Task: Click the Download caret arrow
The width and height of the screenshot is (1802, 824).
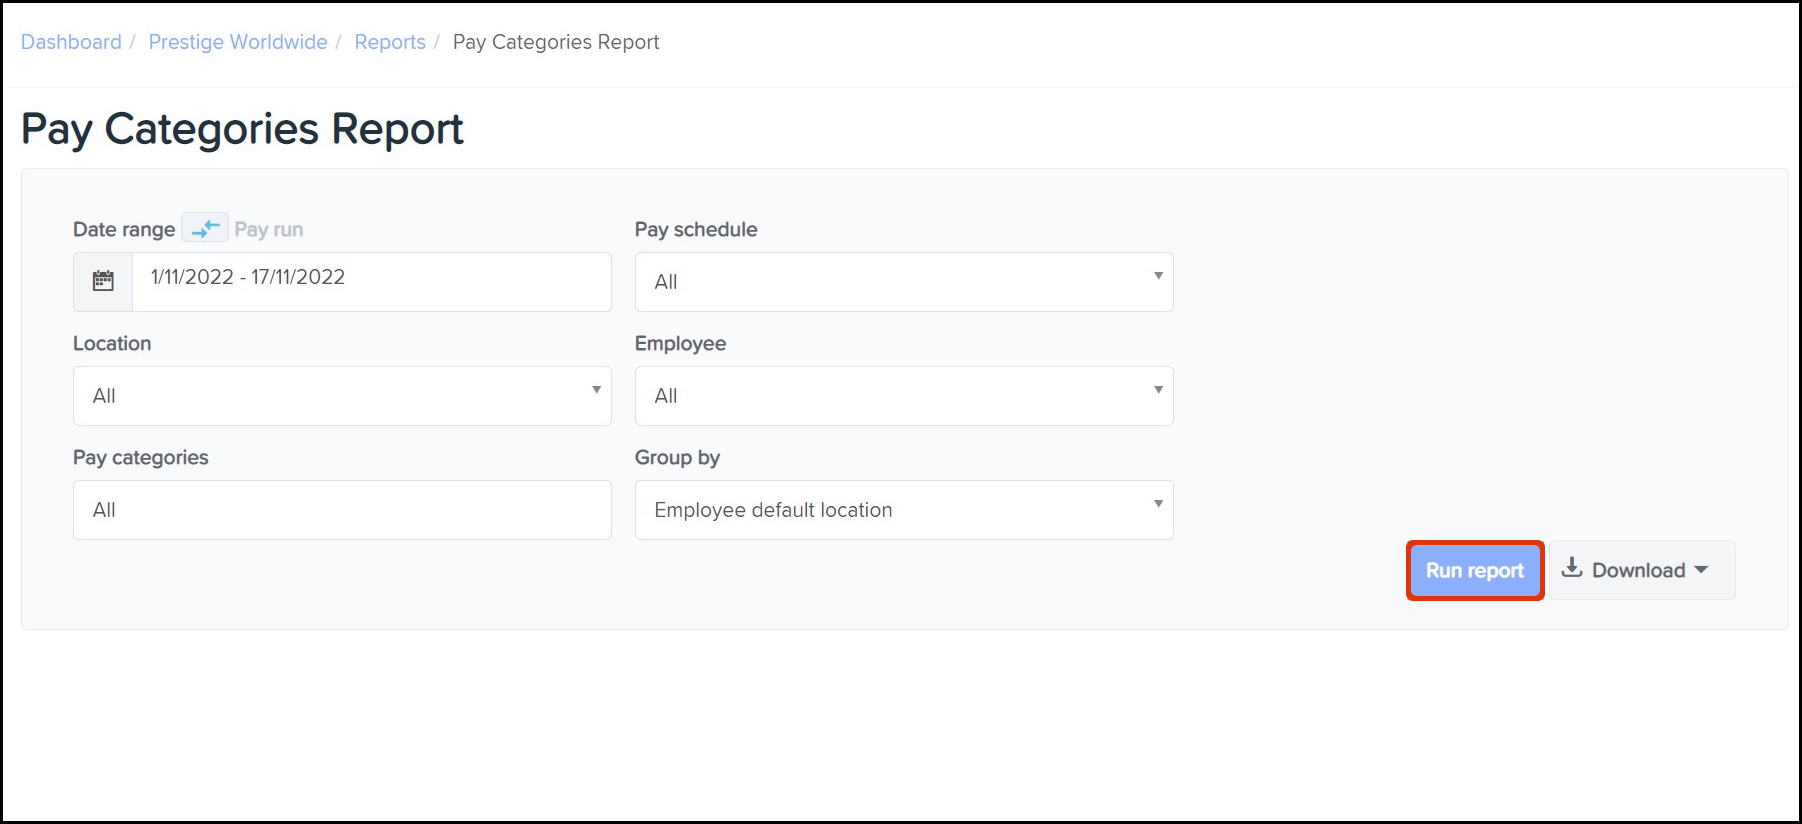Action: [x=1702, y=570]
